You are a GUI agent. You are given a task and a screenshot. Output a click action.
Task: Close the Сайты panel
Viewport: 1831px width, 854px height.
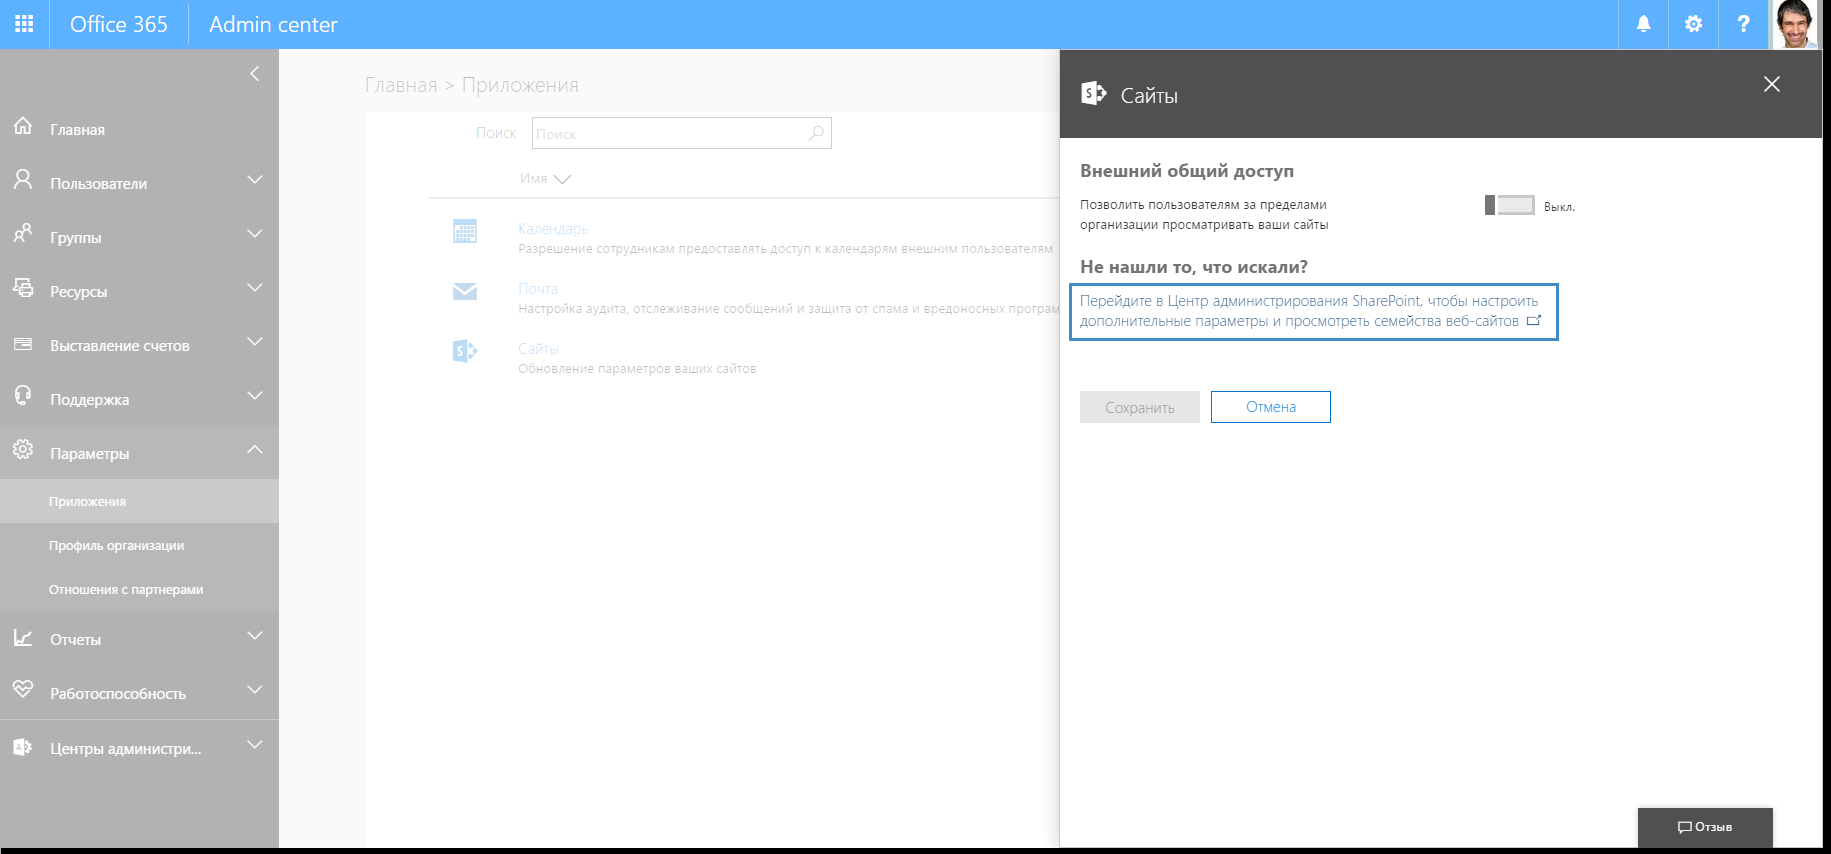tap(1771, 84)
